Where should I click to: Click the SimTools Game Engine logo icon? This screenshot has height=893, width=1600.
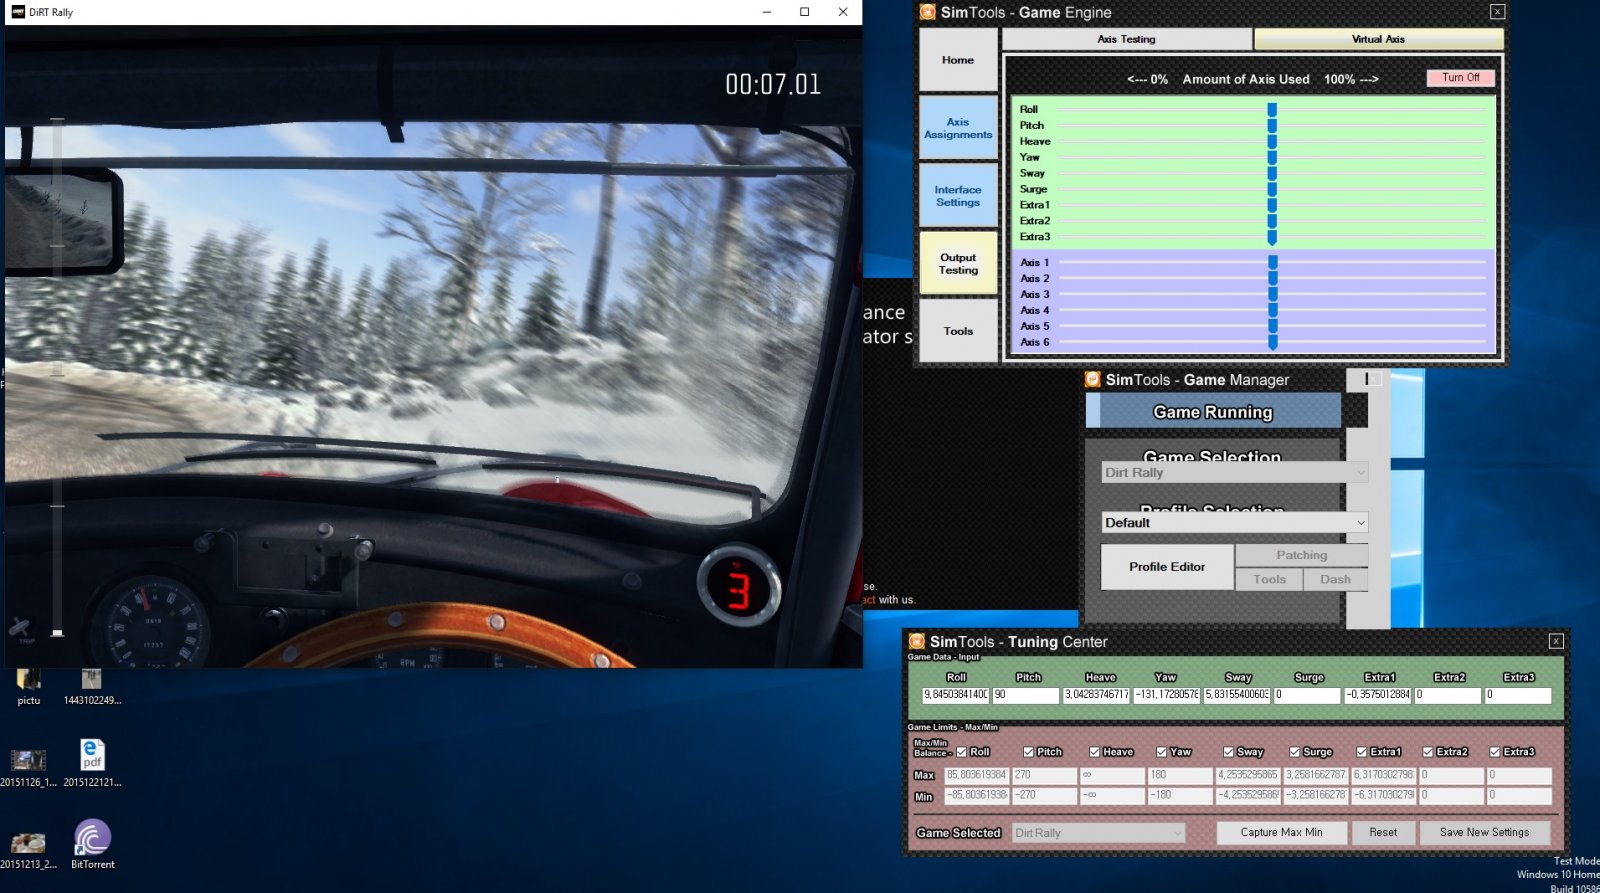[x=928, y=12]
